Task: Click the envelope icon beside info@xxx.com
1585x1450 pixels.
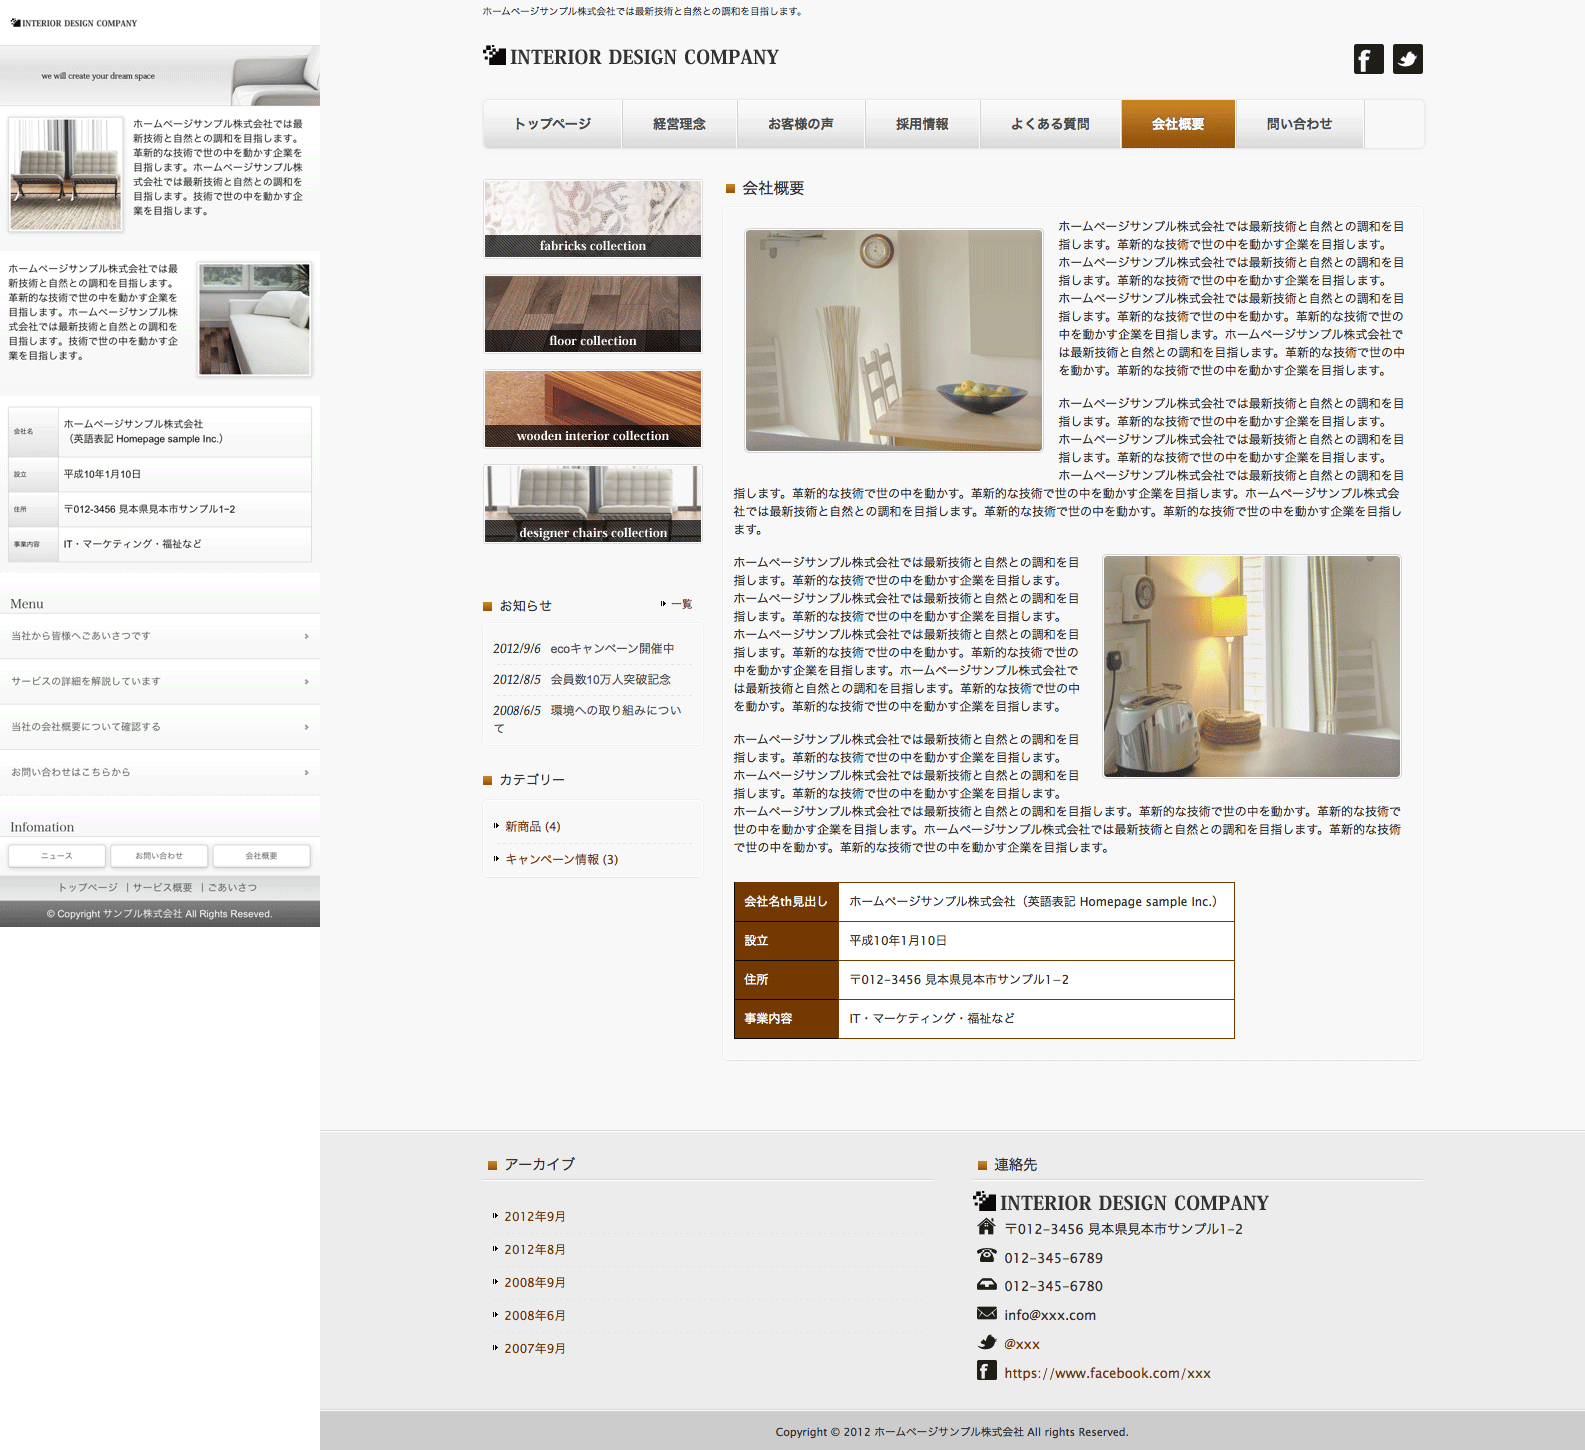Action: tap(986, 1314)
